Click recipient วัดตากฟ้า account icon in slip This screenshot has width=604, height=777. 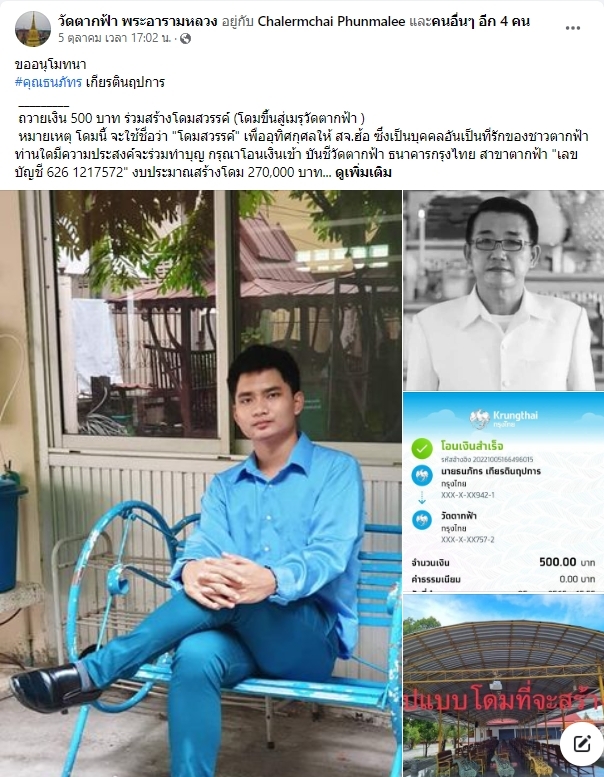pyautogui.click(x=422, y=520)
